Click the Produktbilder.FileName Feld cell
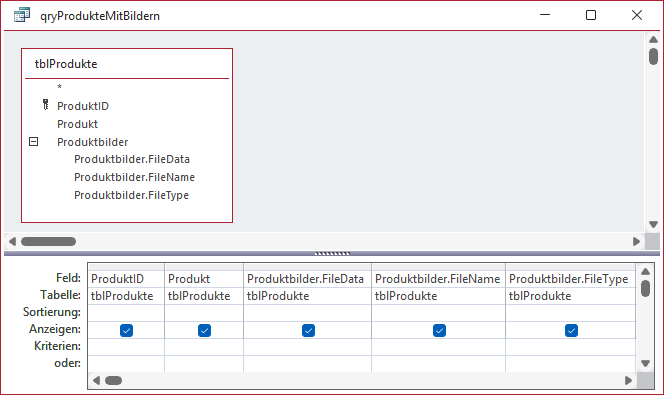 click(438, 279)
